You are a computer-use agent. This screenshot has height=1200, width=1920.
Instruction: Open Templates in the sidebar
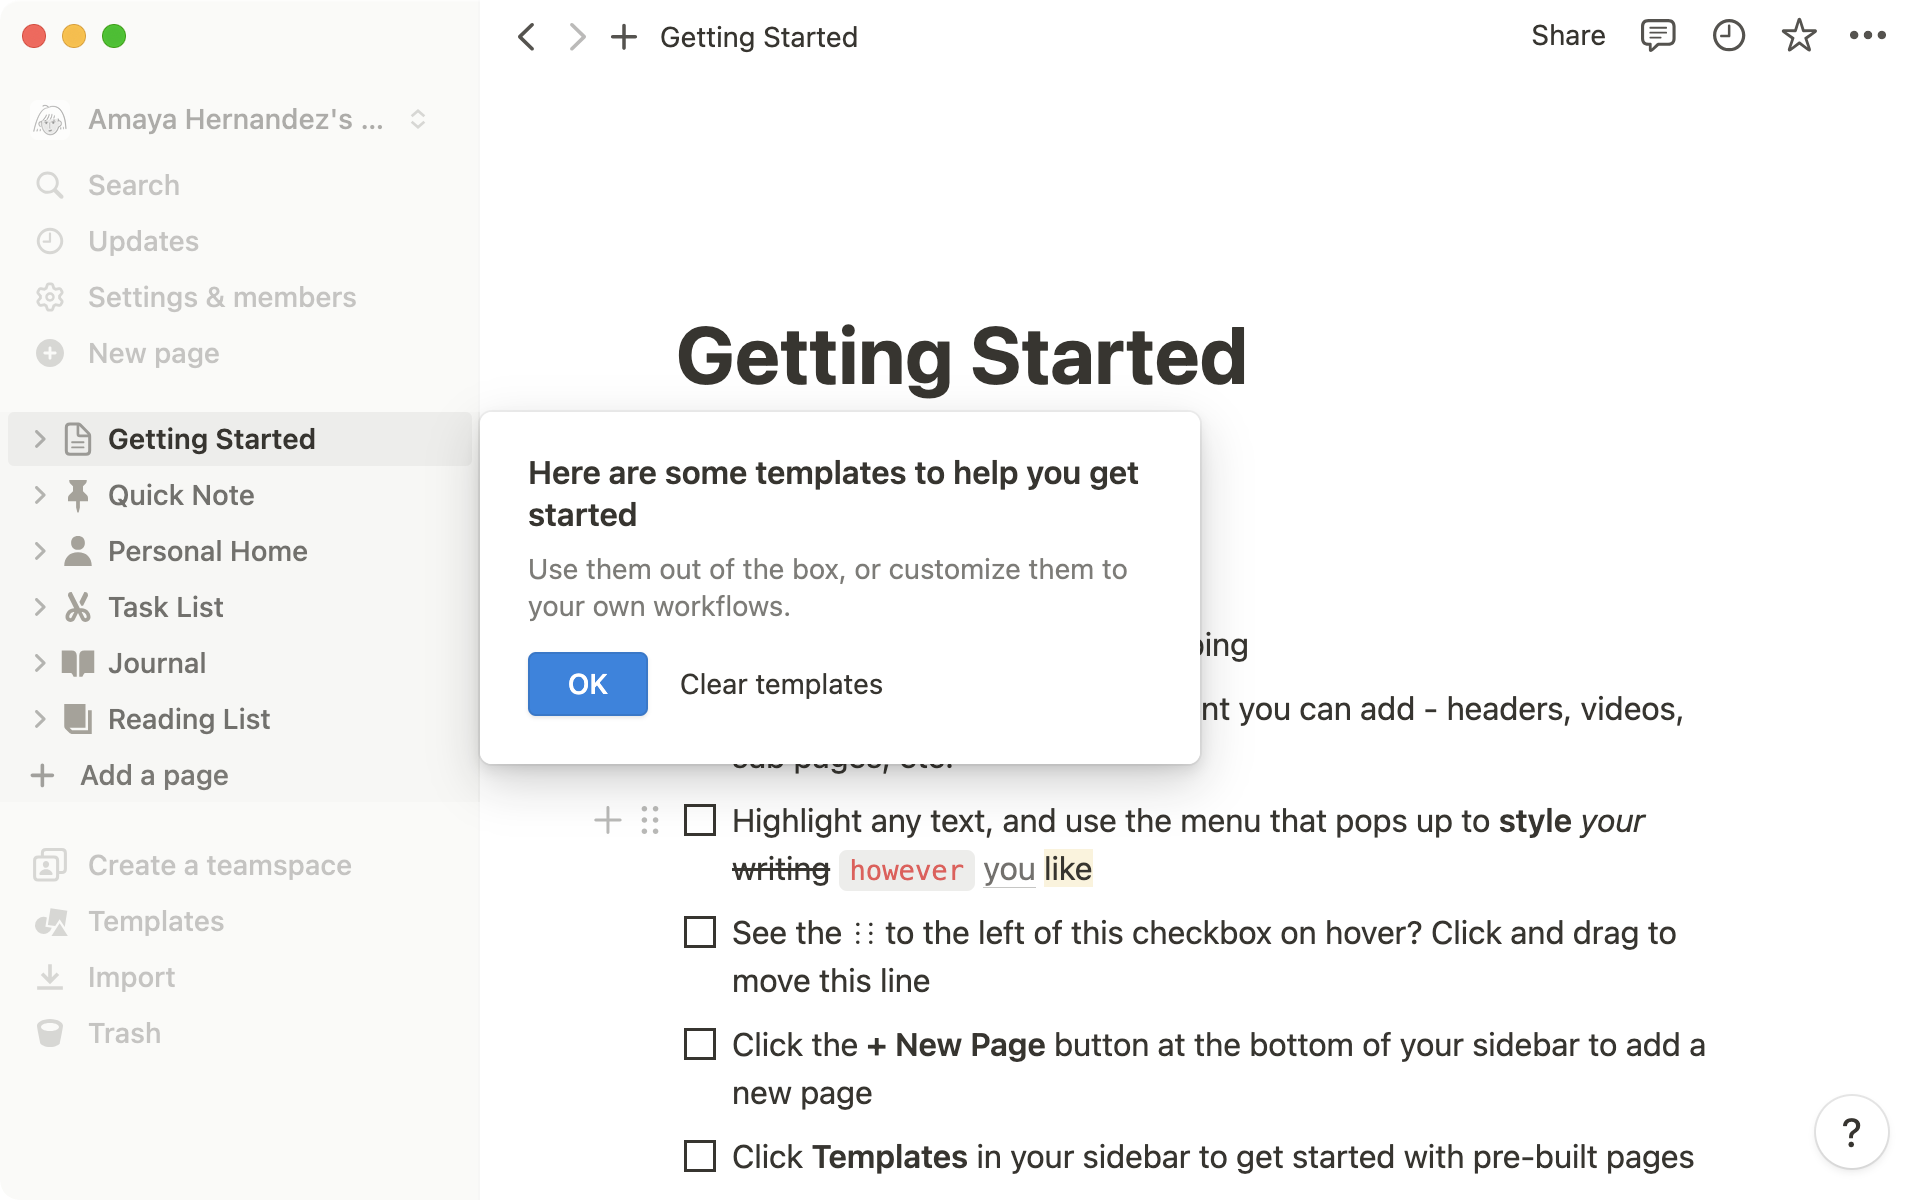155,921
